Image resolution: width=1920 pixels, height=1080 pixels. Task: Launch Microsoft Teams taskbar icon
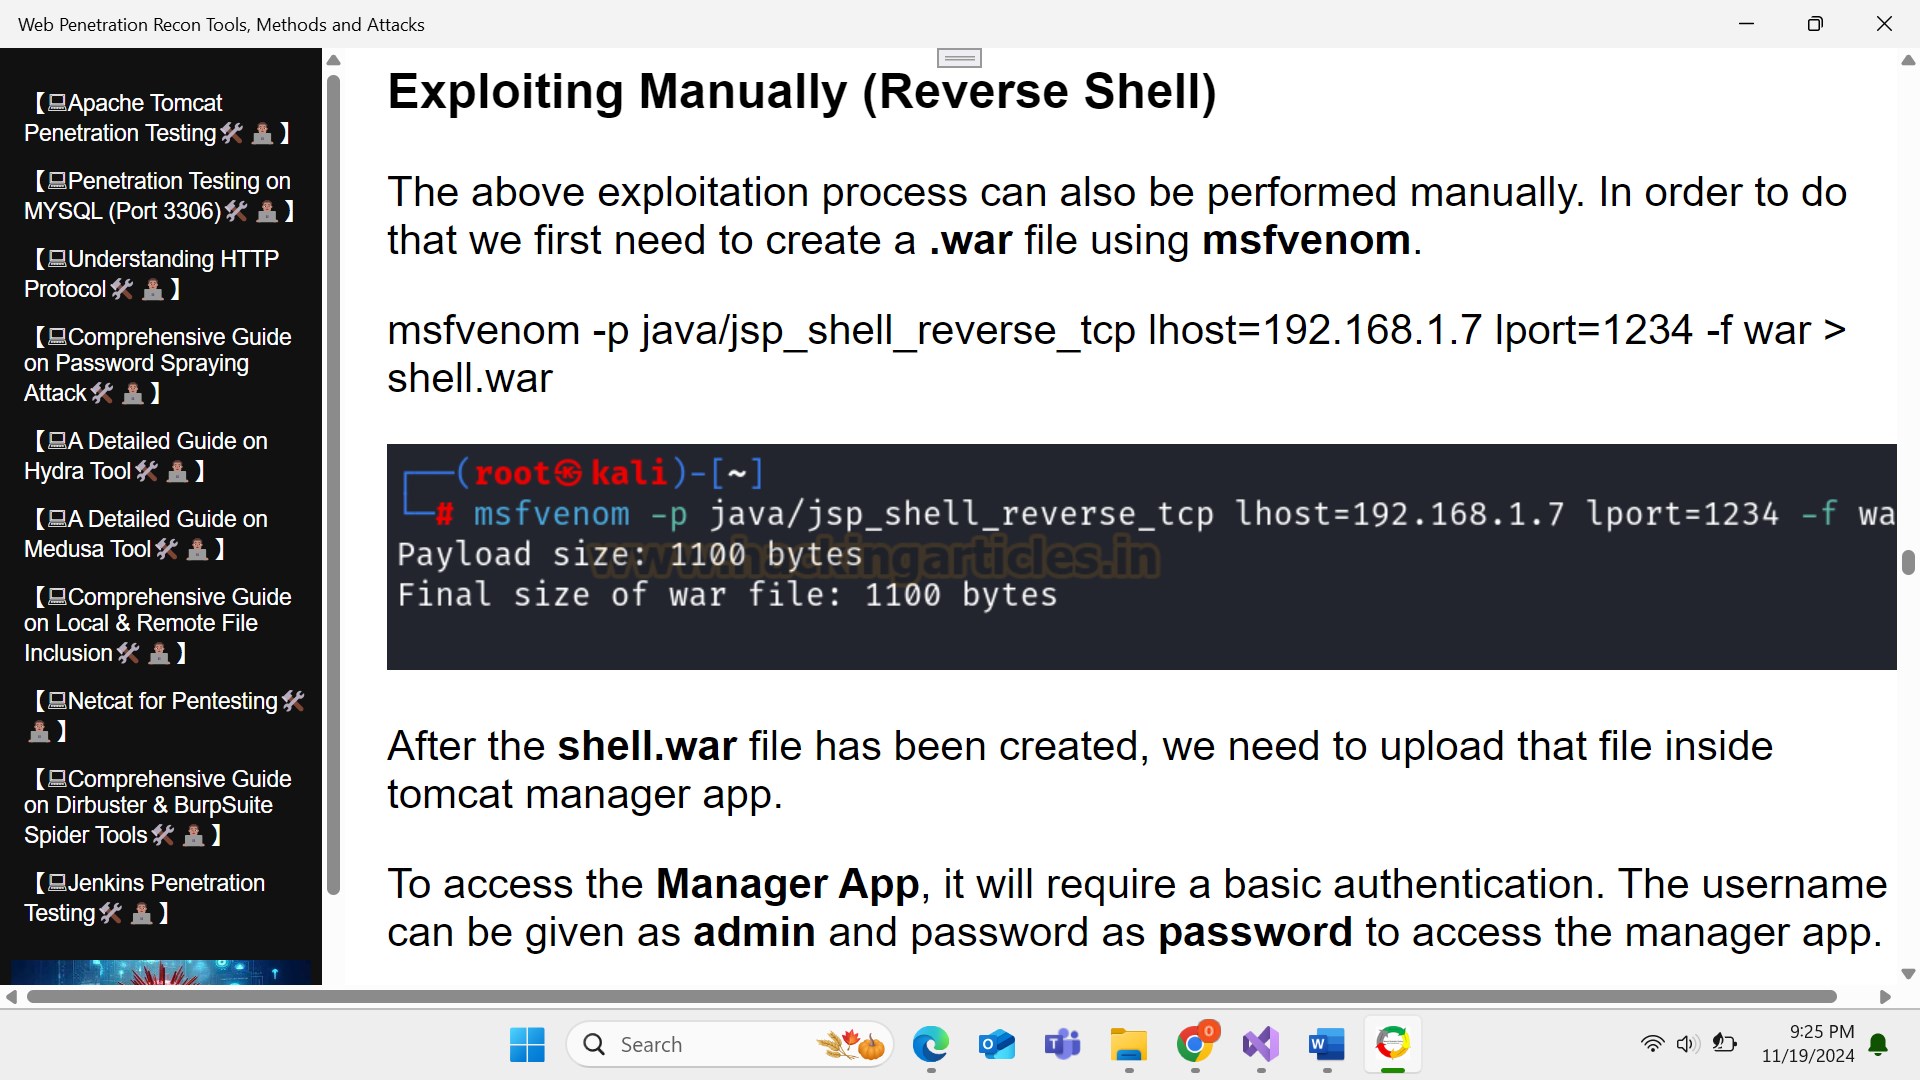click(x=1062, y=1045)
